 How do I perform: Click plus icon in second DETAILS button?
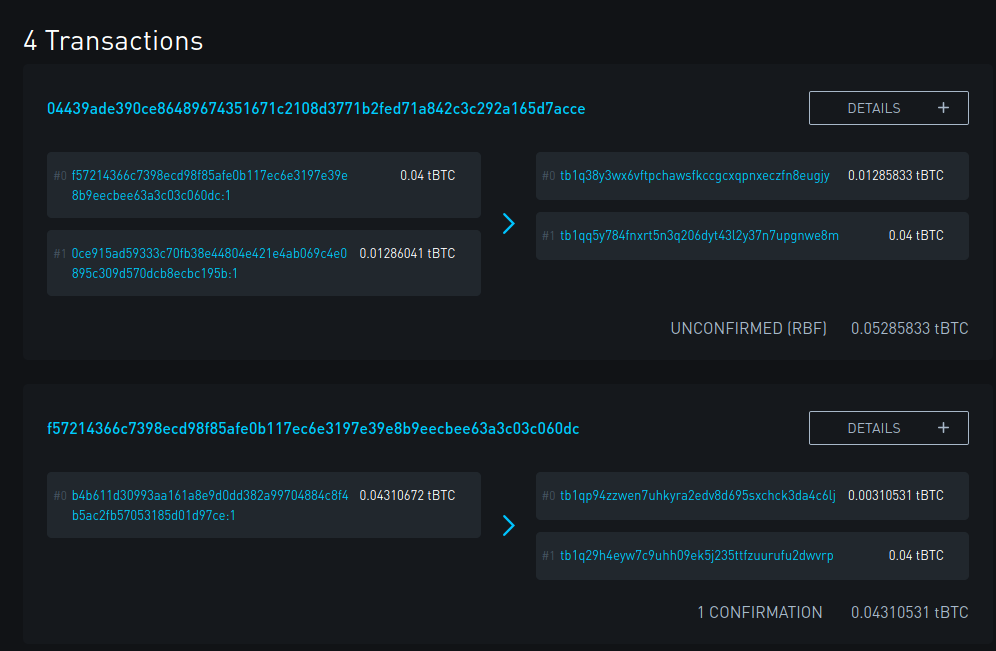coord(943,428)
